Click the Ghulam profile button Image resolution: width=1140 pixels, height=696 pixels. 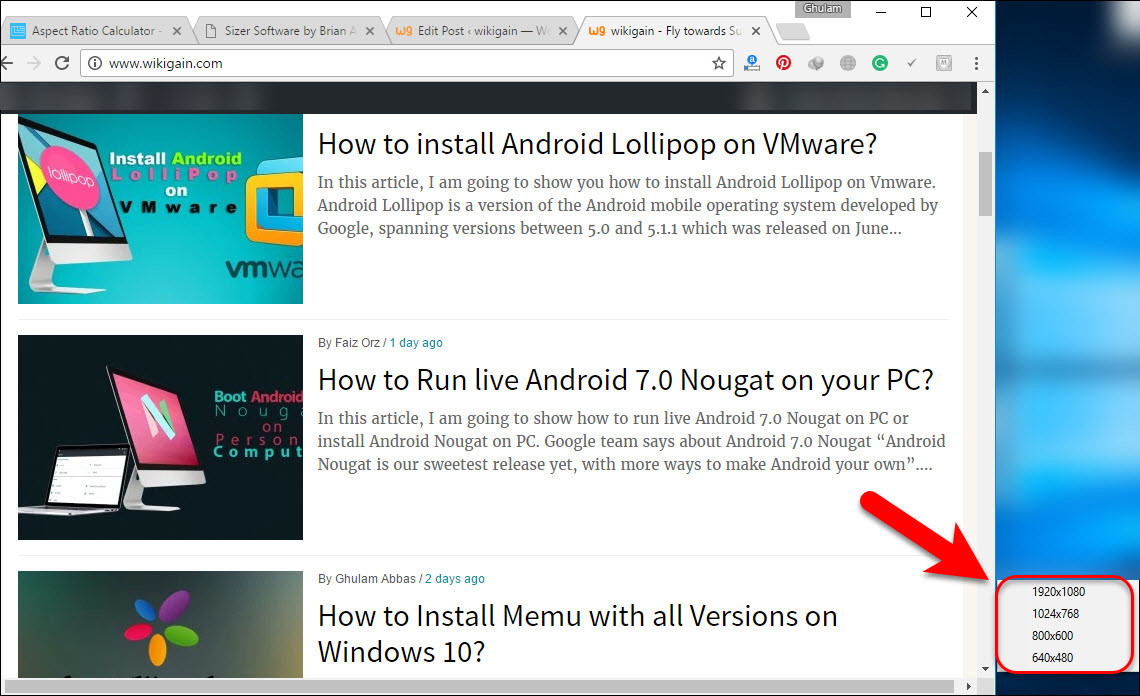coord(822,9)
